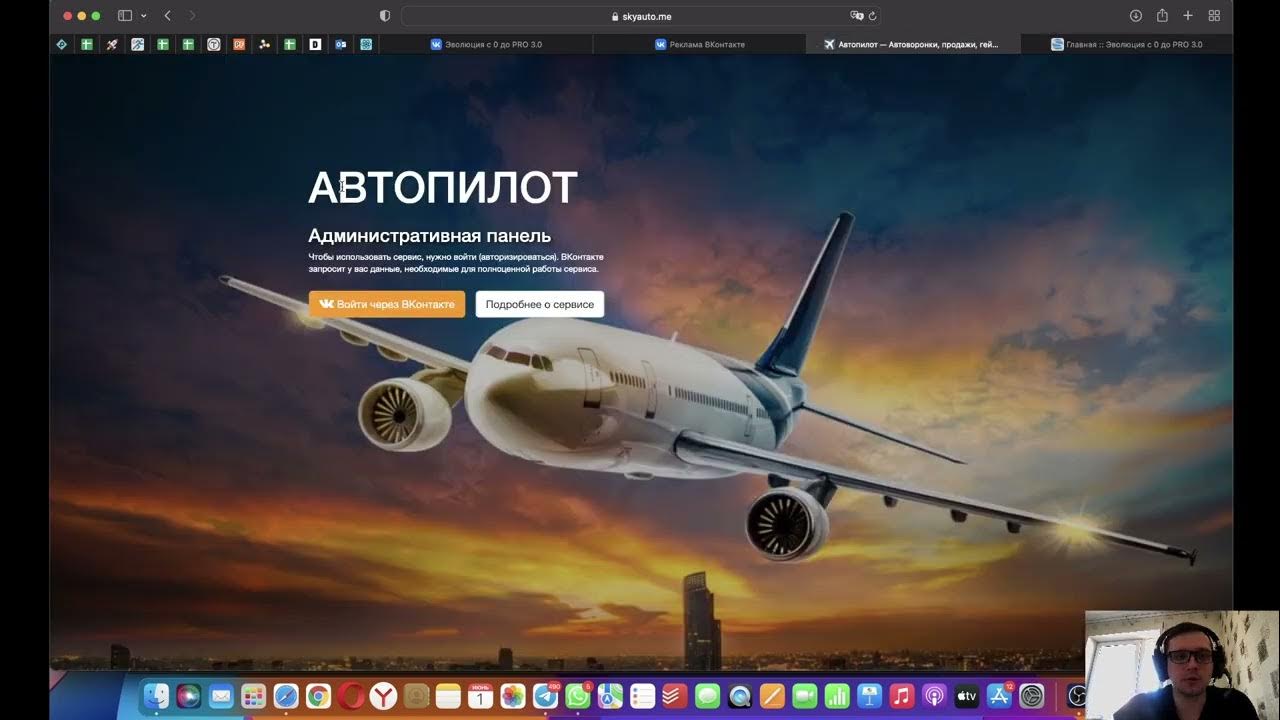Image resolution: width=1280 pixels, height=720 pixels.
Task: Open Apple TV from the dock
Action: (967, 696)
